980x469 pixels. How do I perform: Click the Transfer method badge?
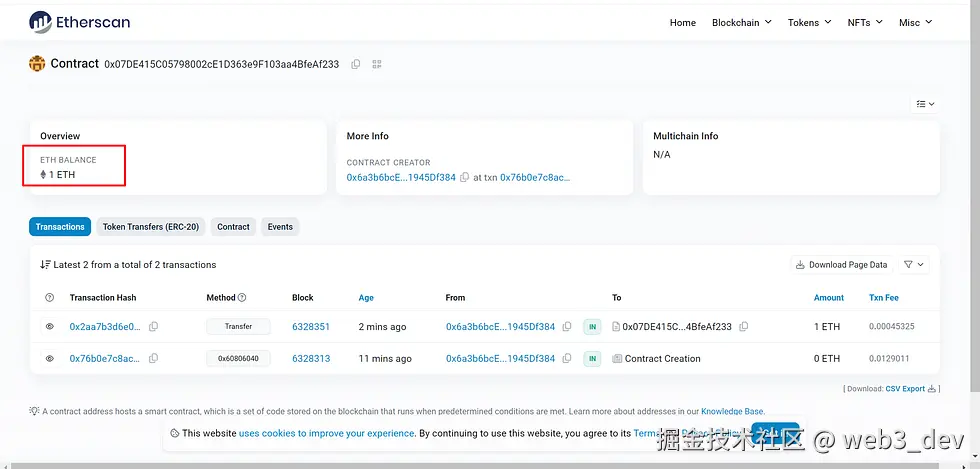coord(238,326)
